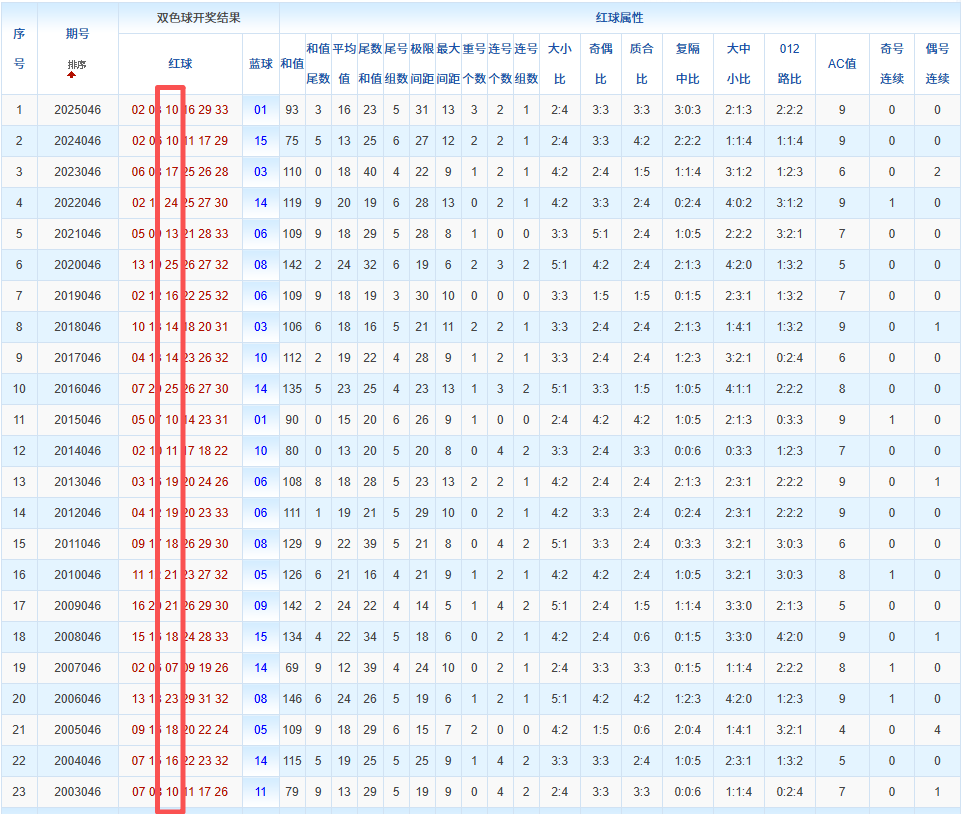The image size is (961, 814).
Task: Click the 复隔中比 column header
Action: point(688,64)
